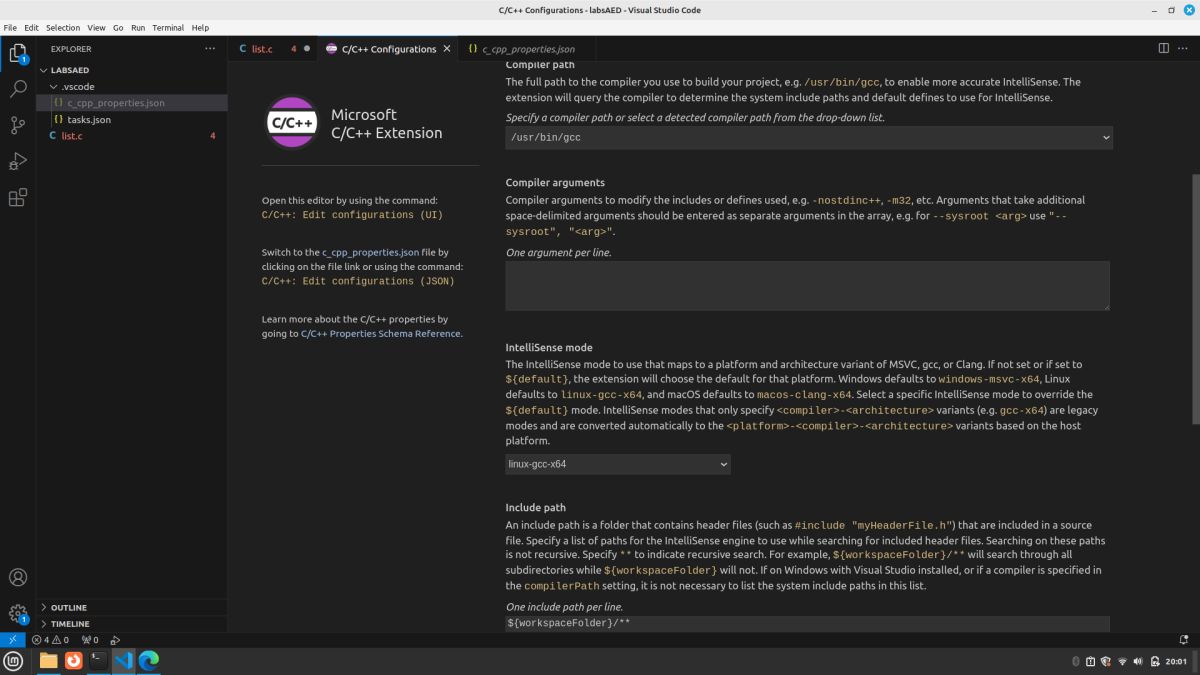Open the Terminal from the taskbar
The image size is (1200, 675).
pyautogui.click(x=98, y=661)
